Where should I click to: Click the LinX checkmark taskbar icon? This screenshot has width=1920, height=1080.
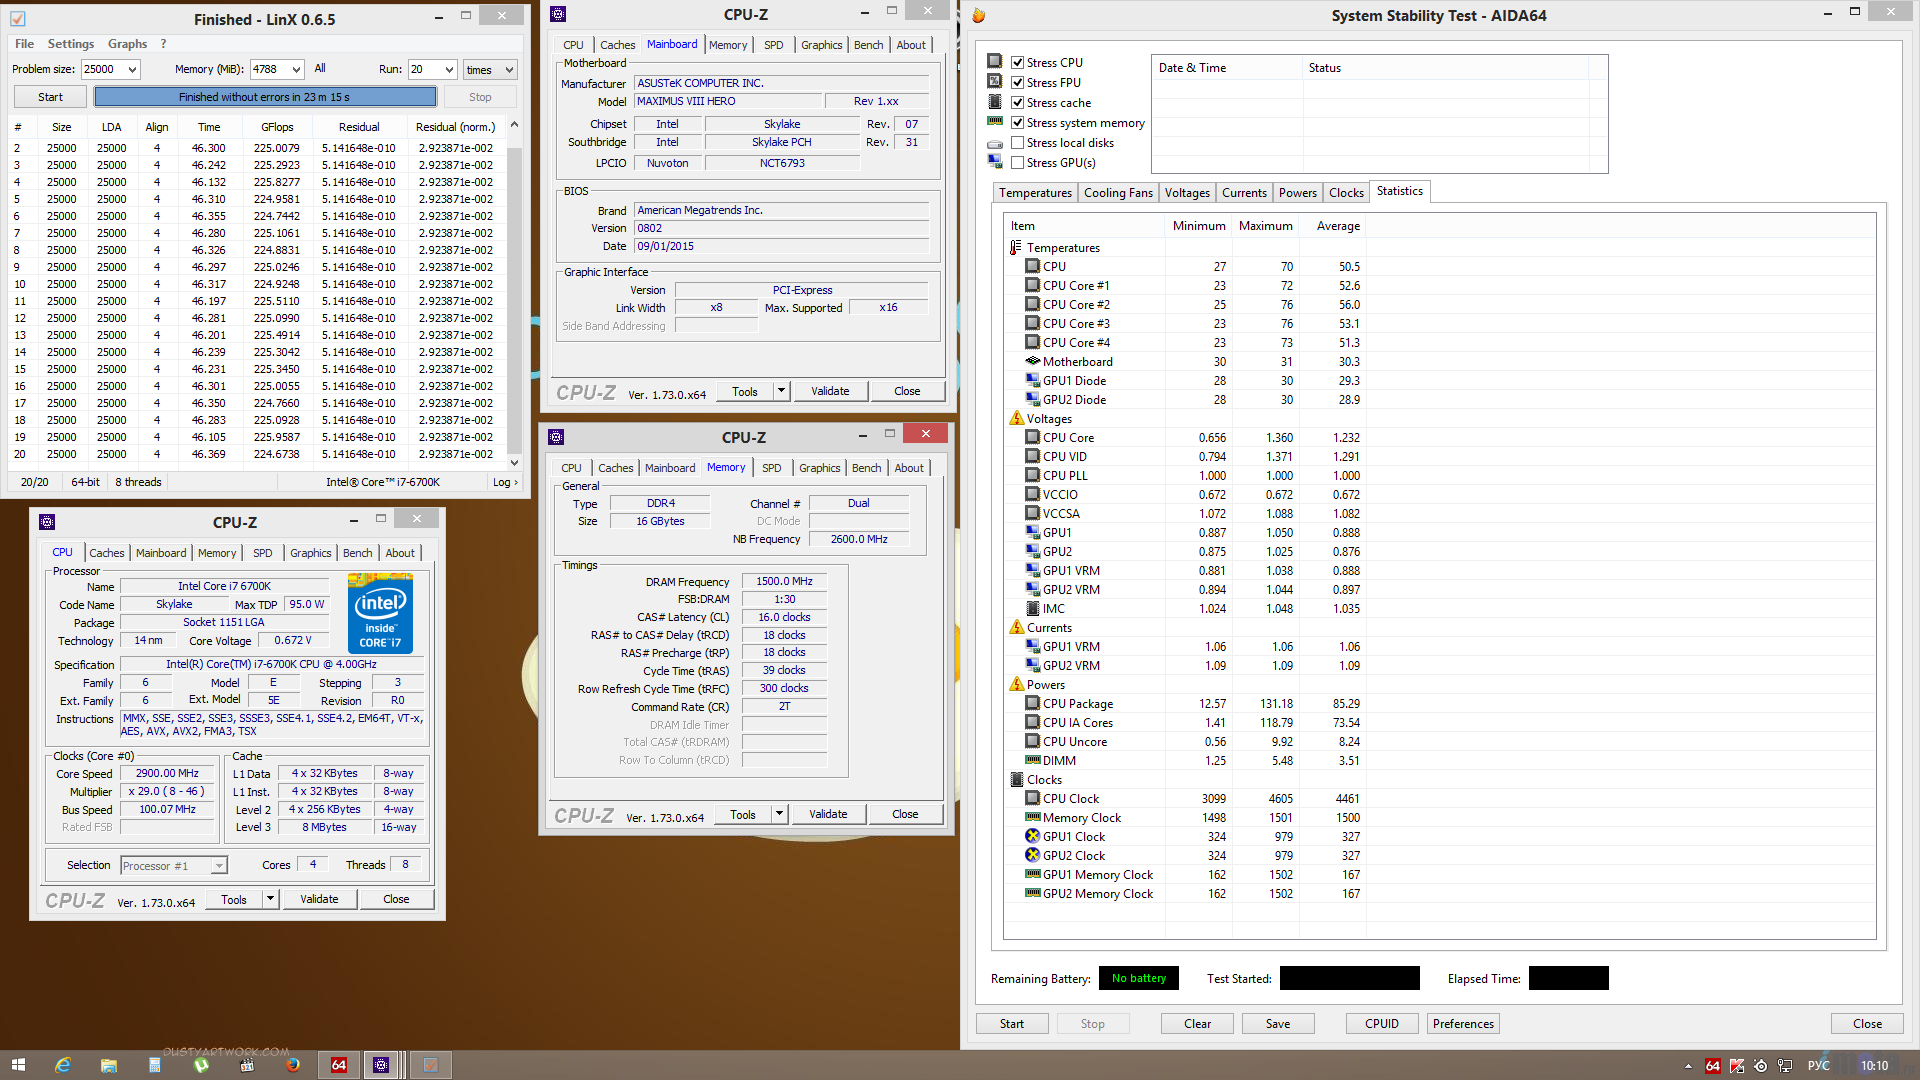pyautogui.click(x=430, y=1065)
